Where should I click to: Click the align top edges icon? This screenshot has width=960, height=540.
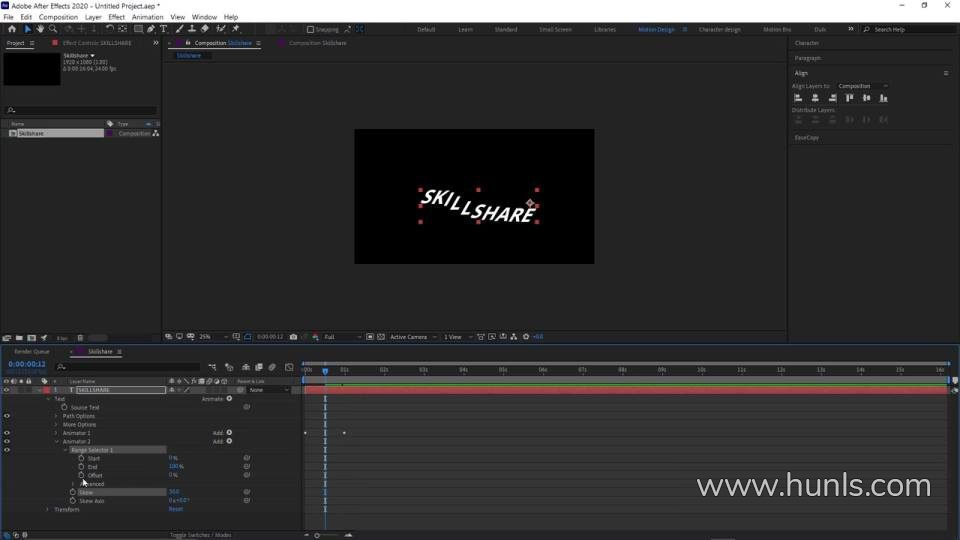(849, 98)
